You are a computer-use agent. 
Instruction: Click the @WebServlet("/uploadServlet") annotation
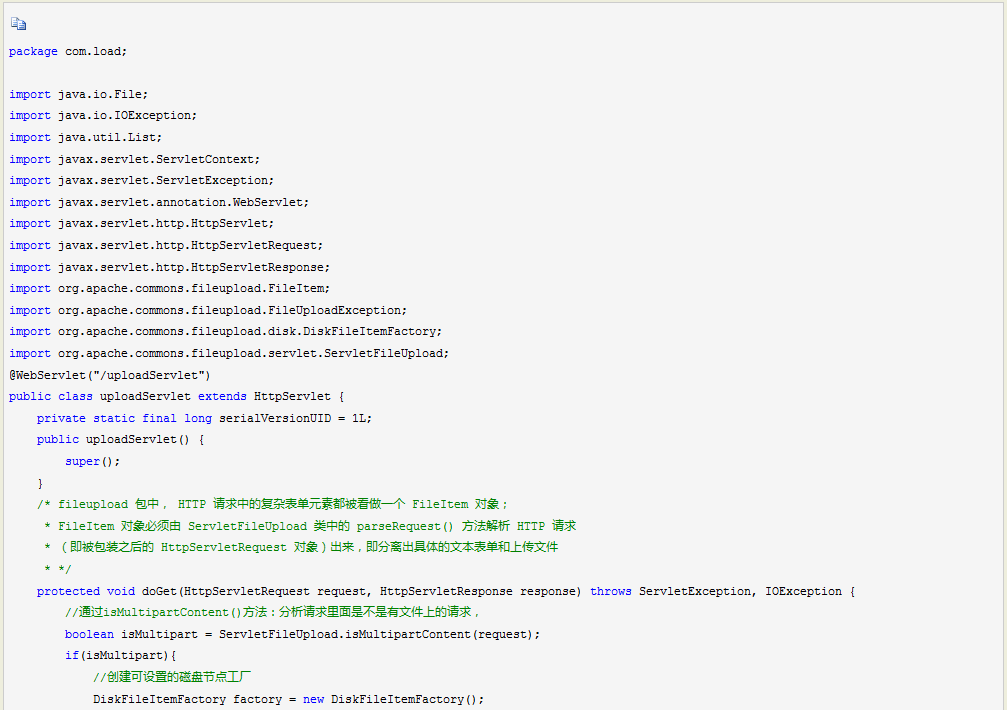pos(110,375)
